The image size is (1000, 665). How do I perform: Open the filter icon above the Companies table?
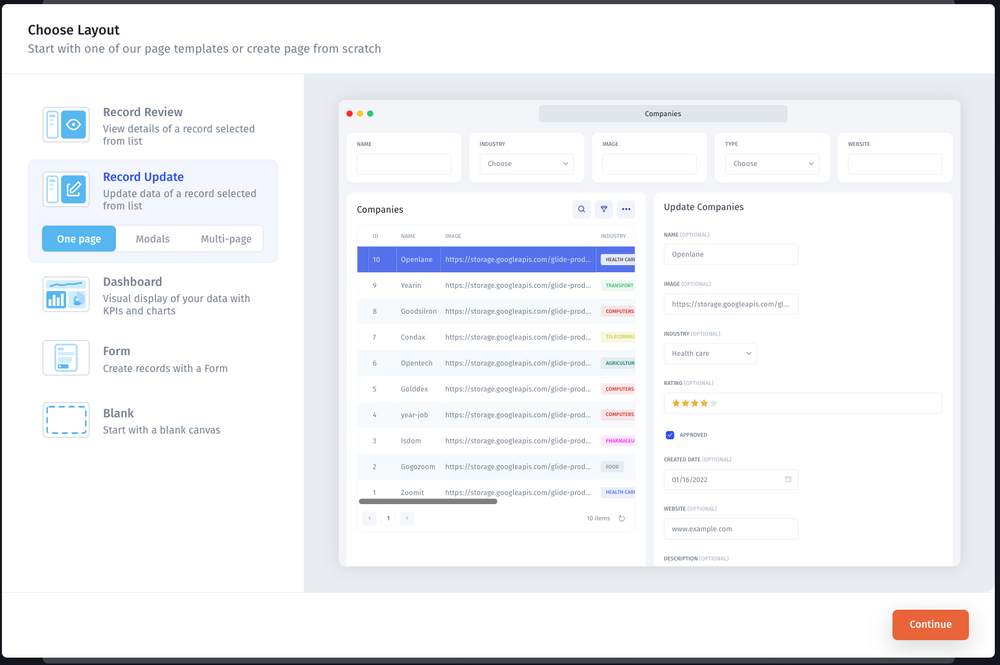pyautogui.click(x=604, y=209)
